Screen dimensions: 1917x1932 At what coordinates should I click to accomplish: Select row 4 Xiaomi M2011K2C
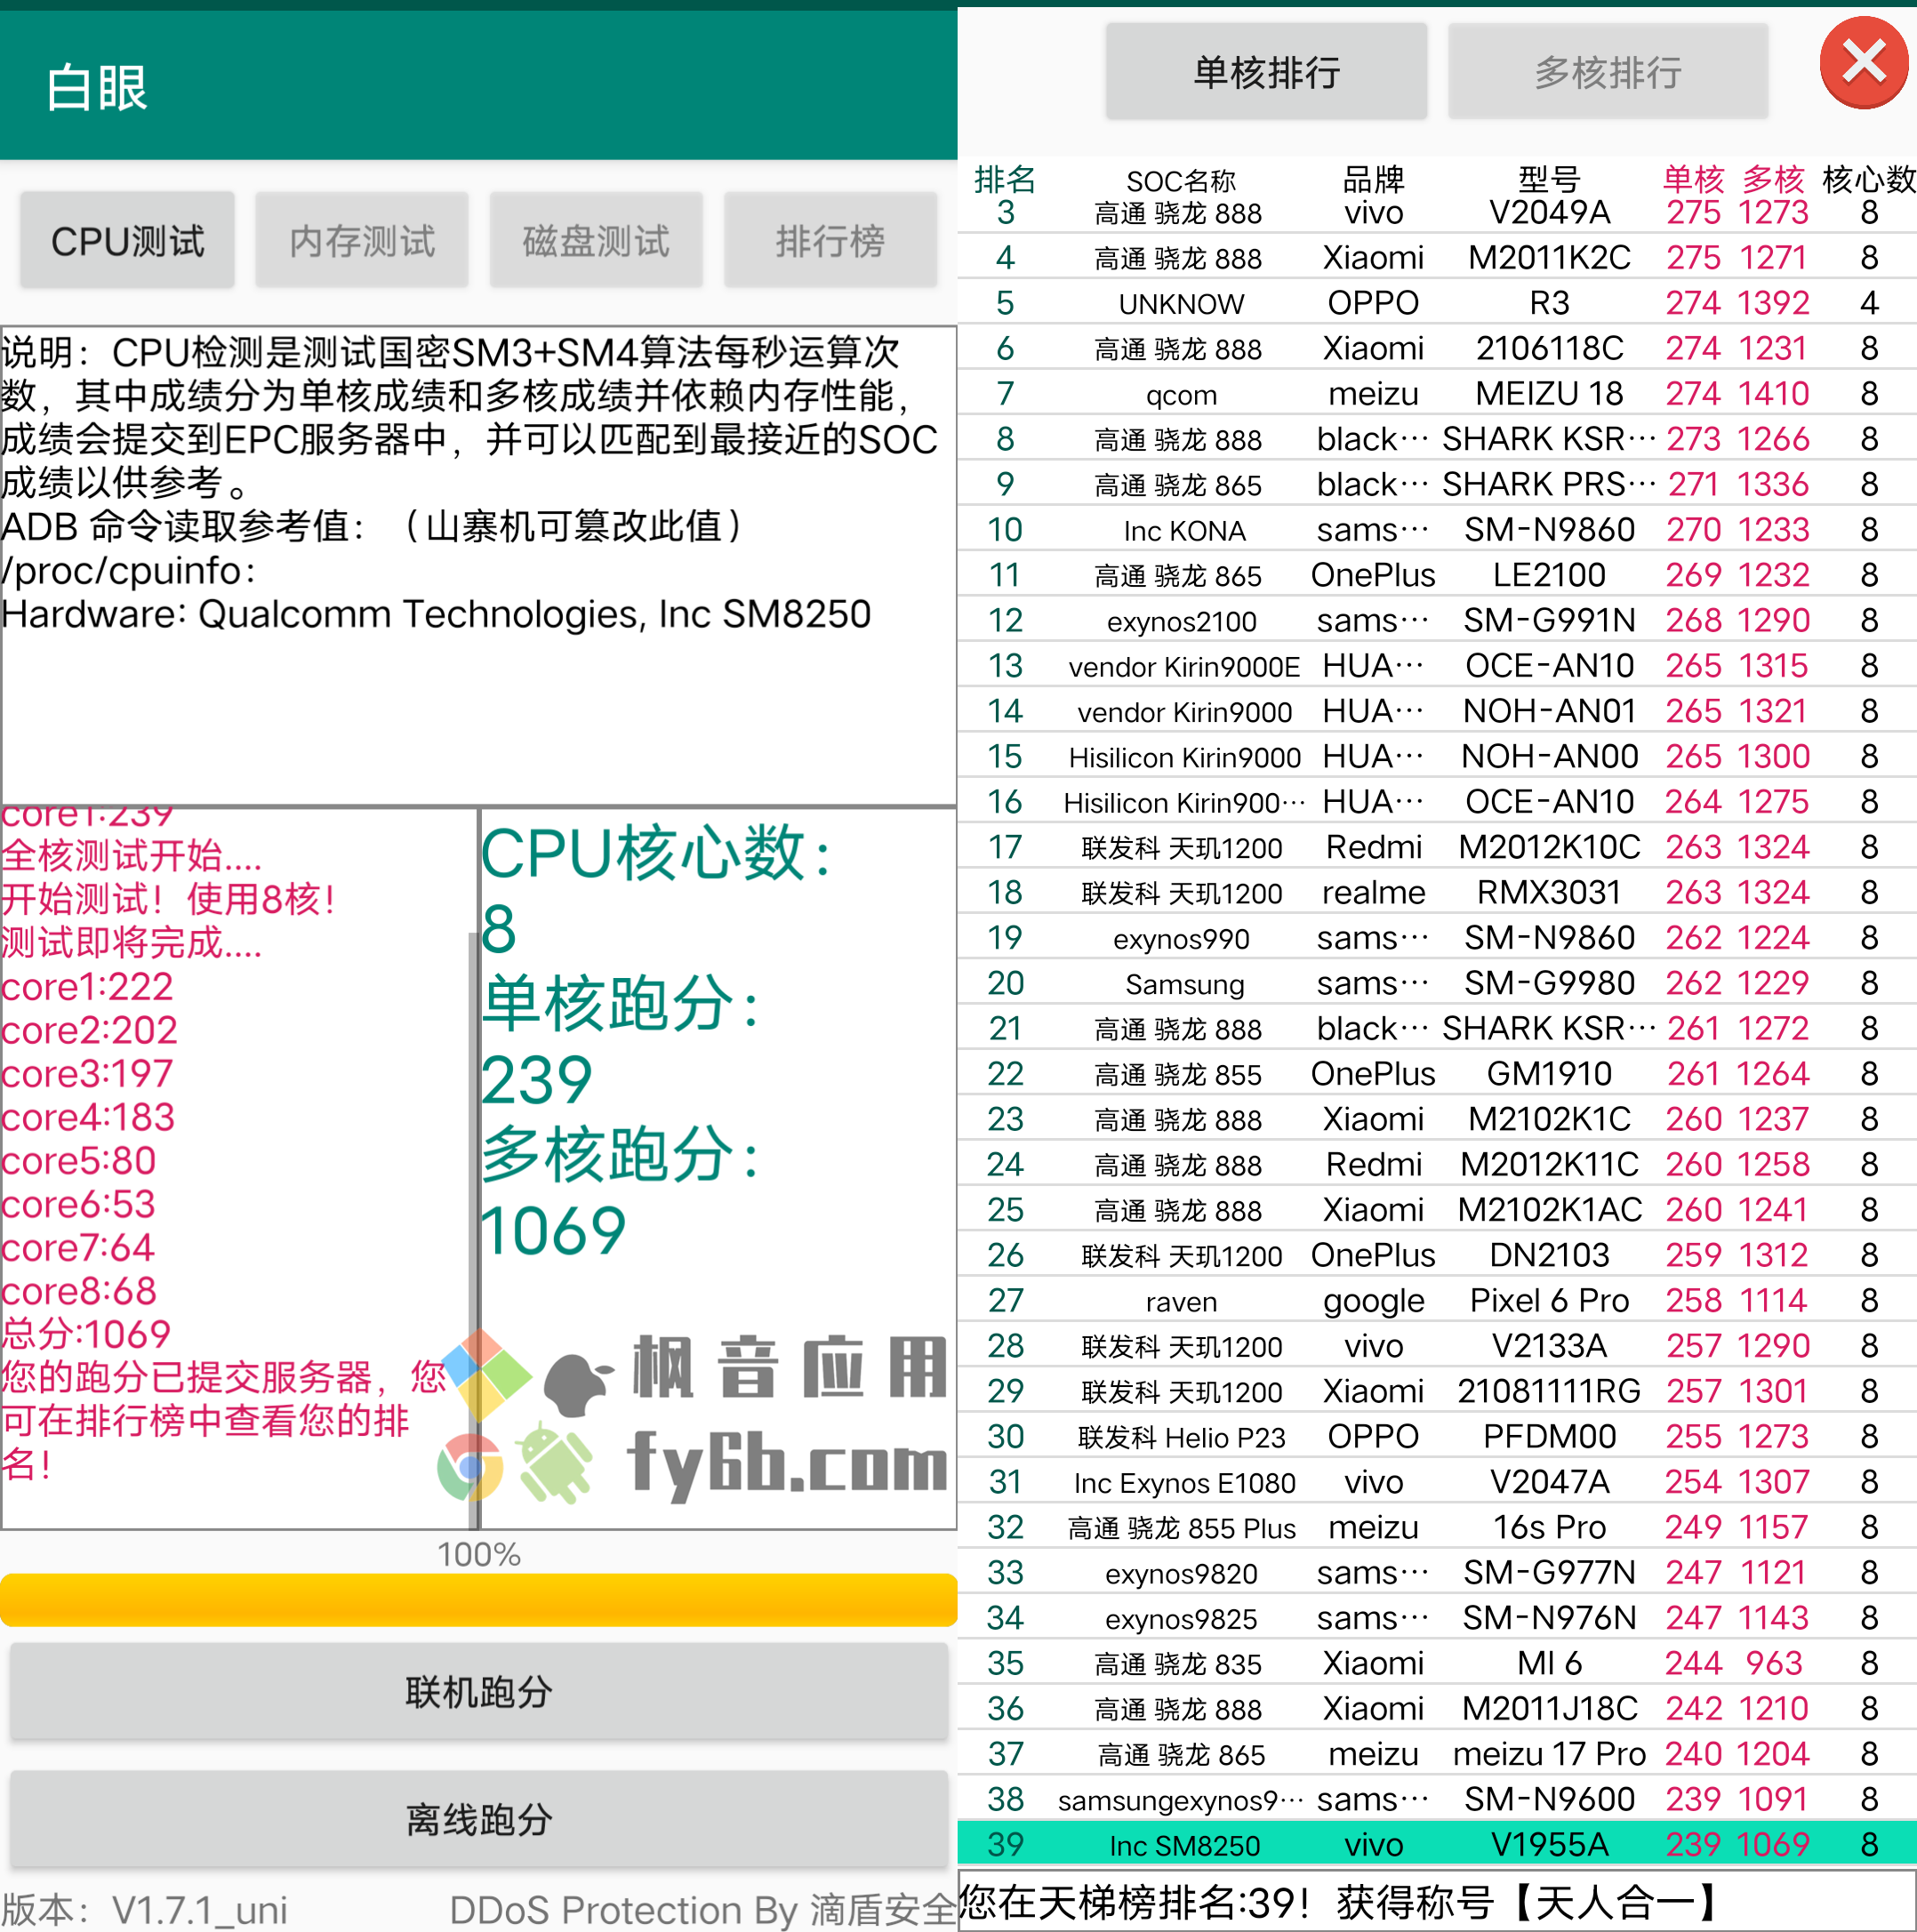click(x=1437, y=258)
